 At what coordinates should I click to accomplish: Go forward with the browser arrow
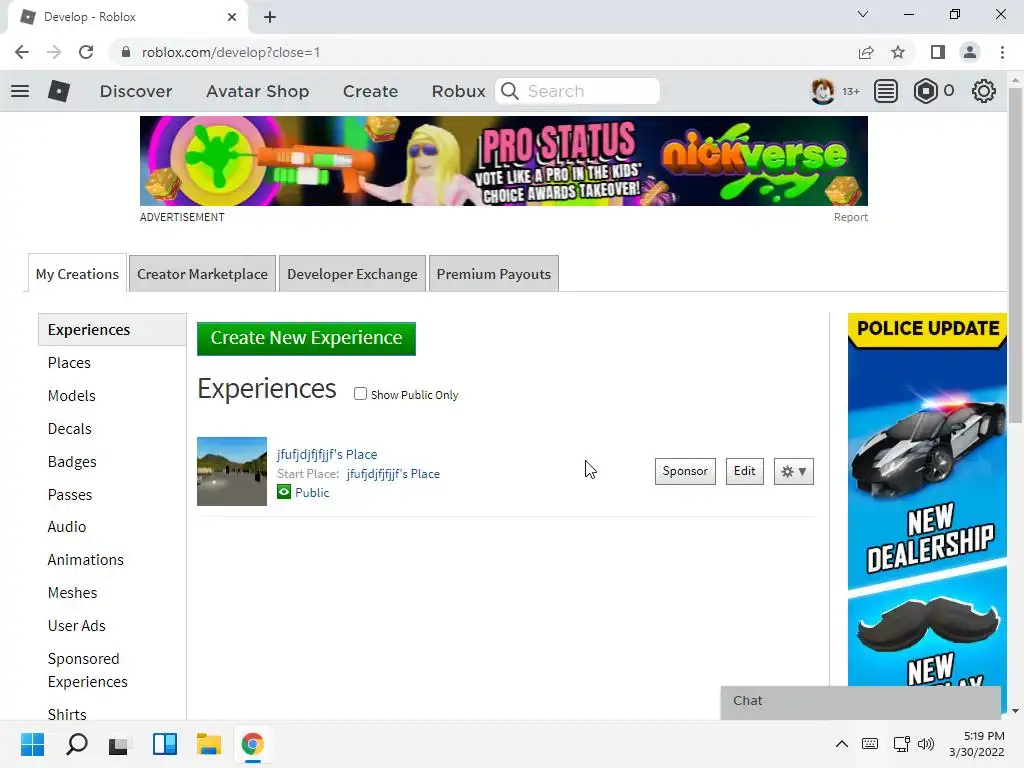pyautogui.click(x=54, y=52)
